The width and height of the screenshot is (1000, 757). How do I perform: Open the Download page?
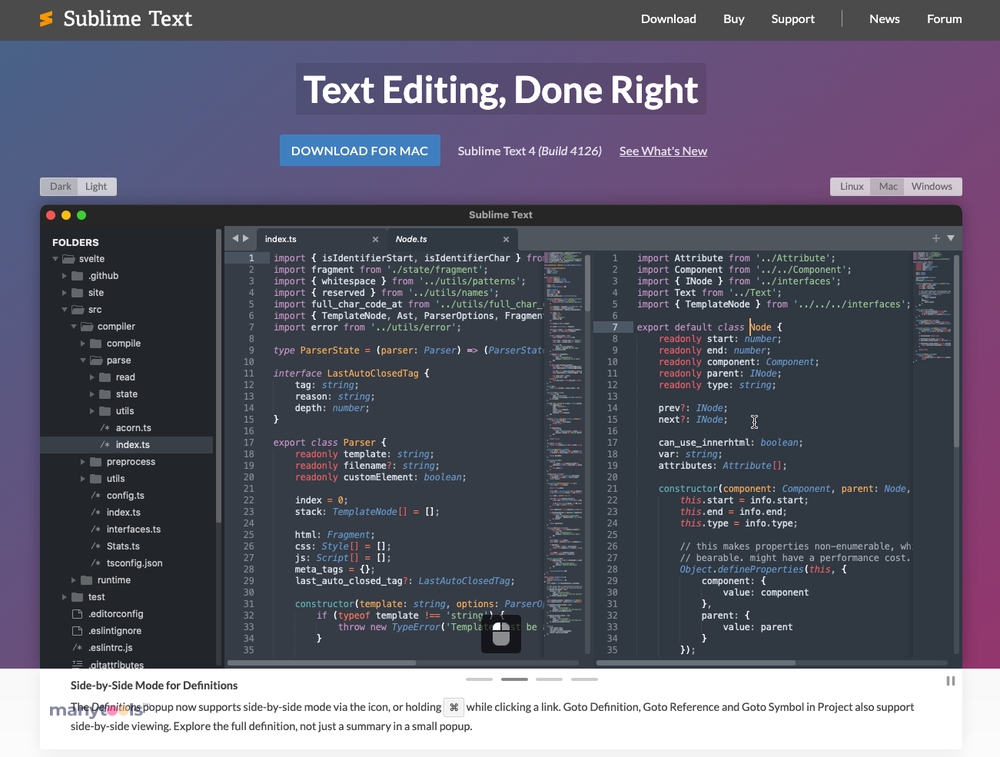point(668,19)
